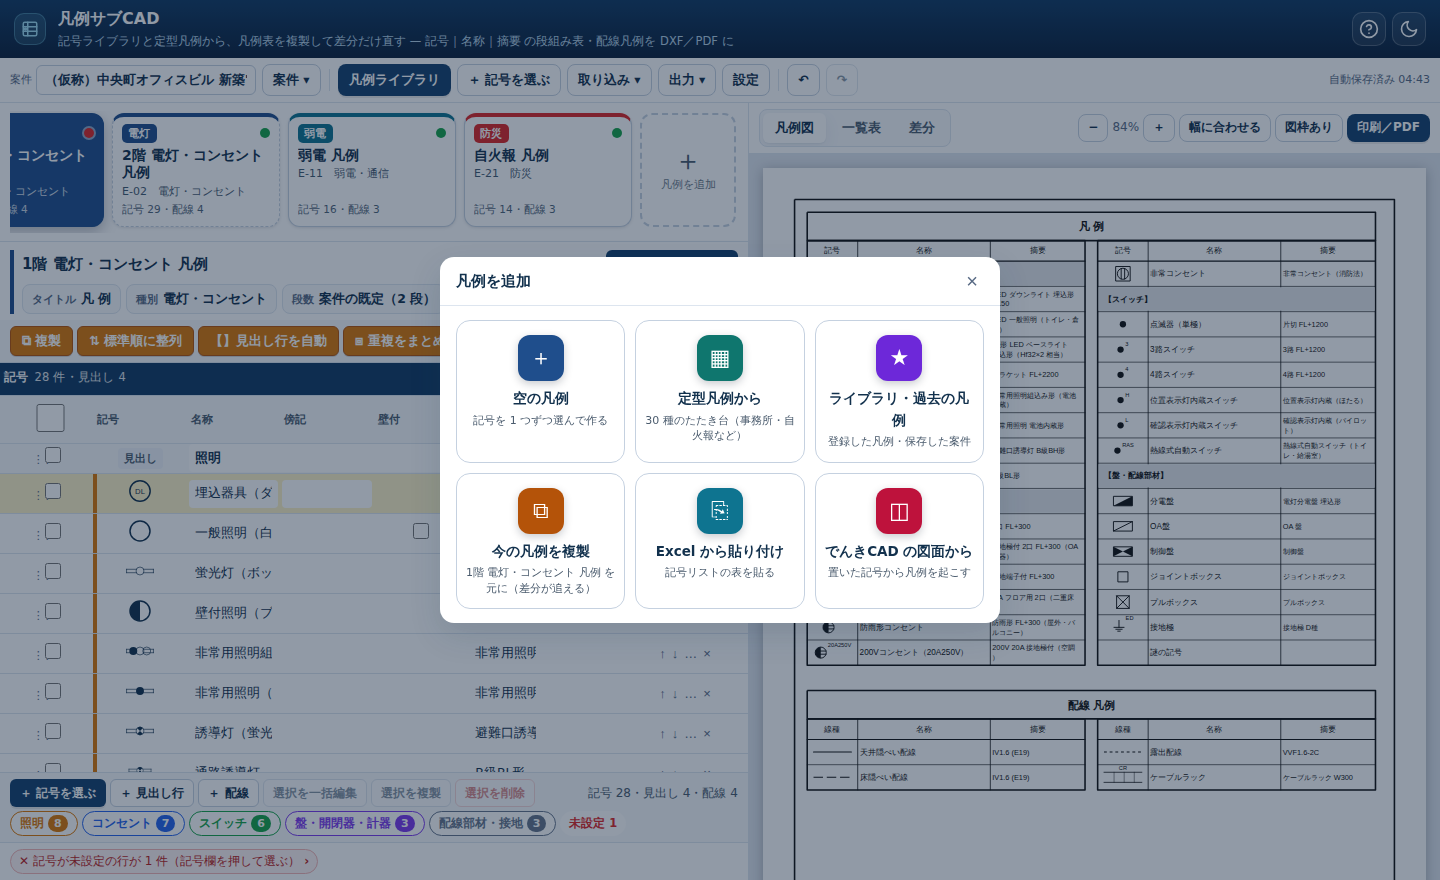Click the 設定 button

coord(746,80)
